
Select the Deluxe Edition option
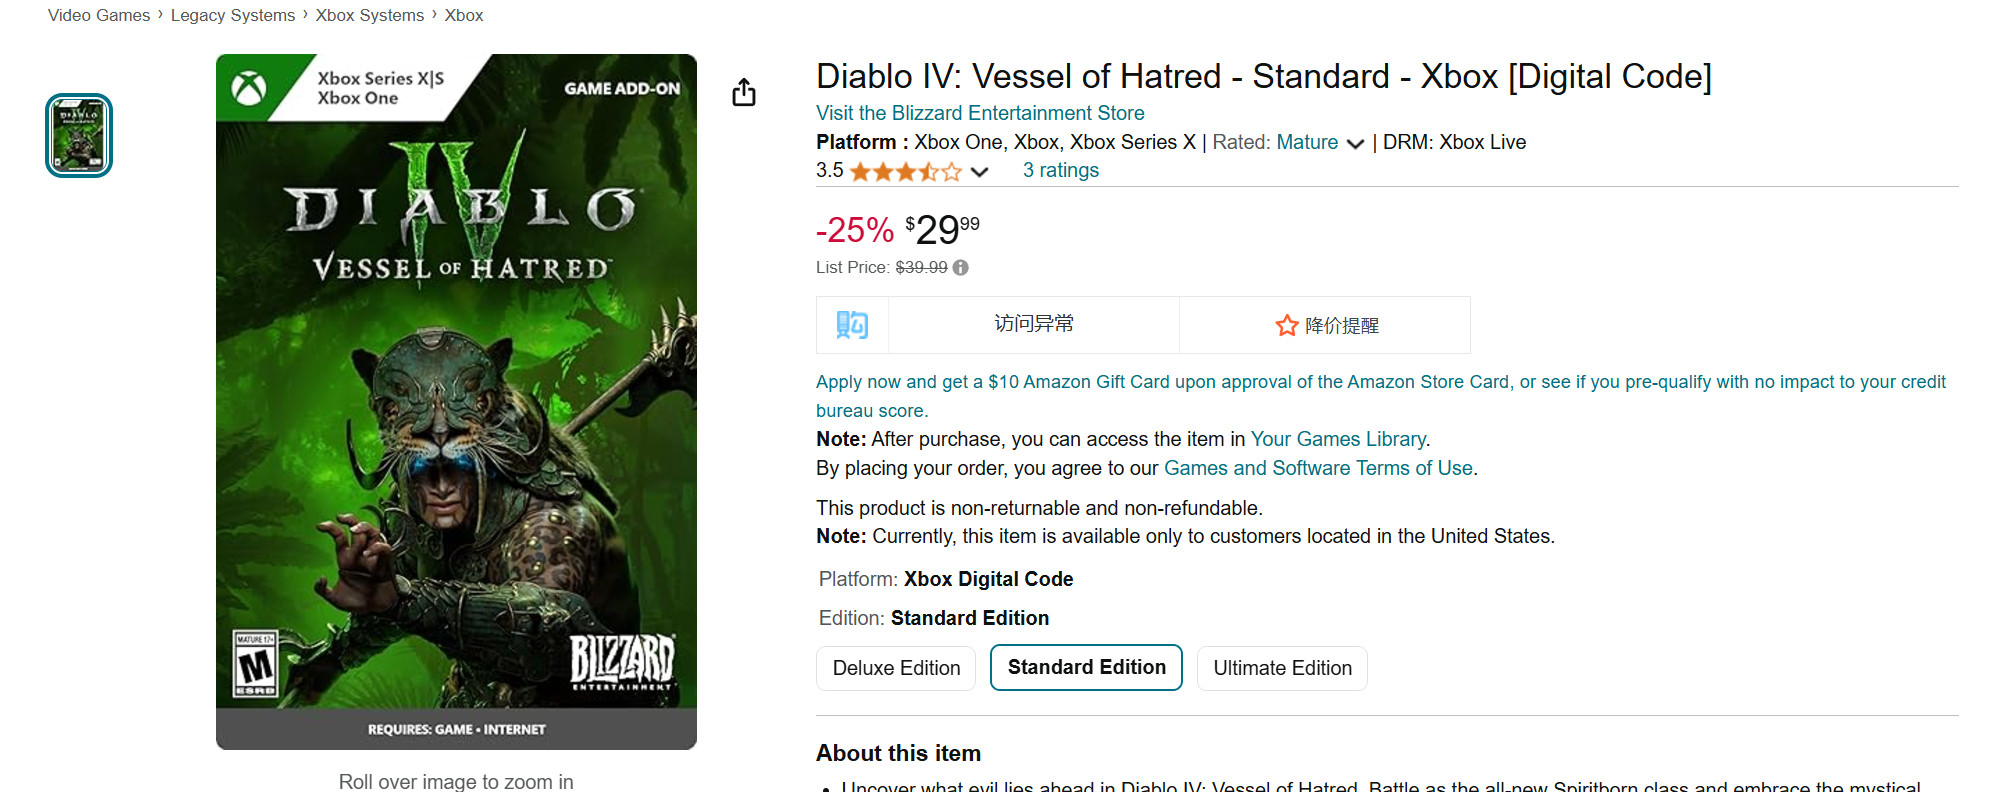896,668
